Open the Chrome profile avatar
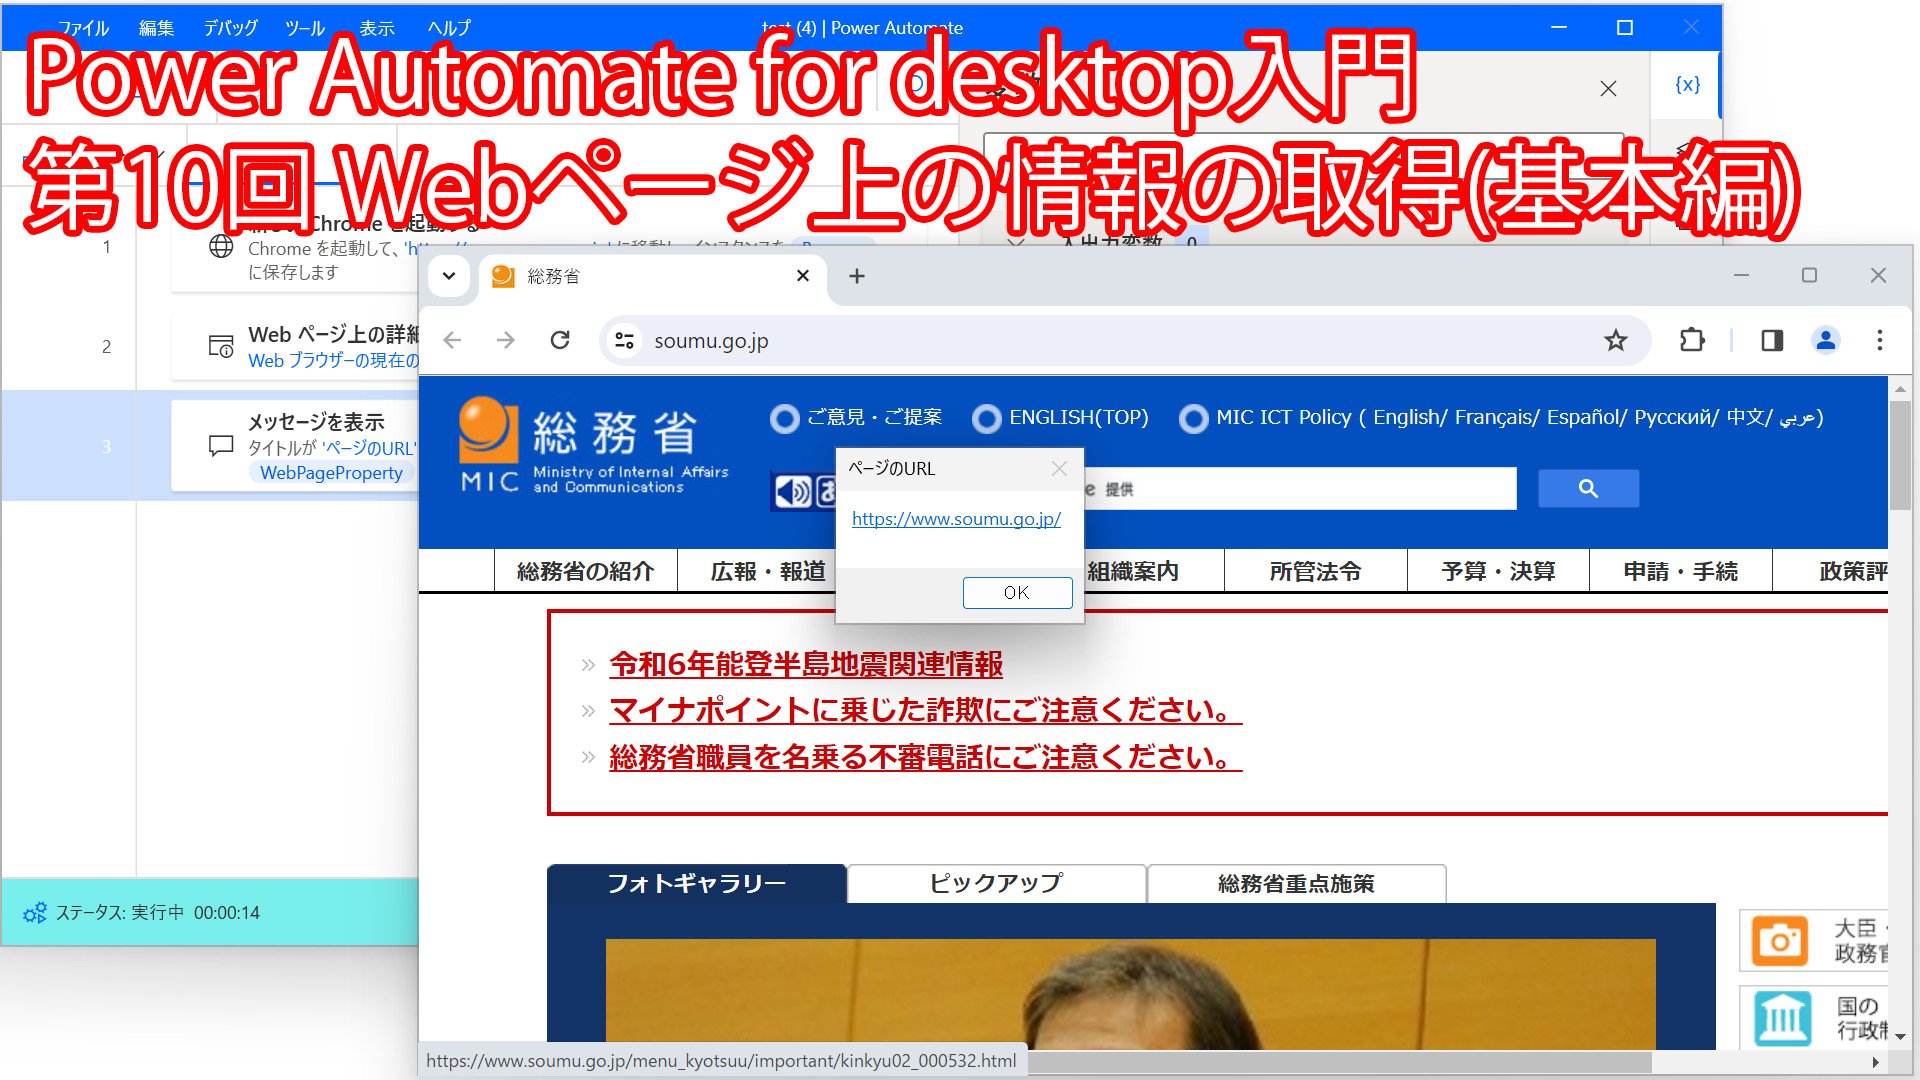 (x=1826, y=341)
